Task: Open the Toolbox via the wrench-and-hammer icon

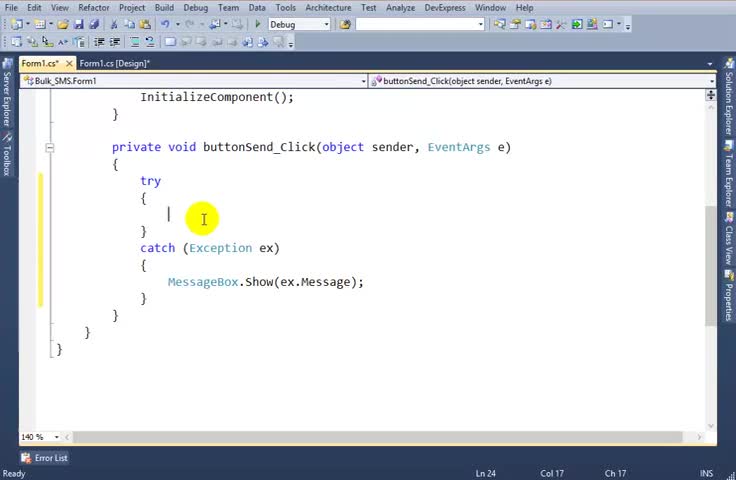Action: coord(561,24)
